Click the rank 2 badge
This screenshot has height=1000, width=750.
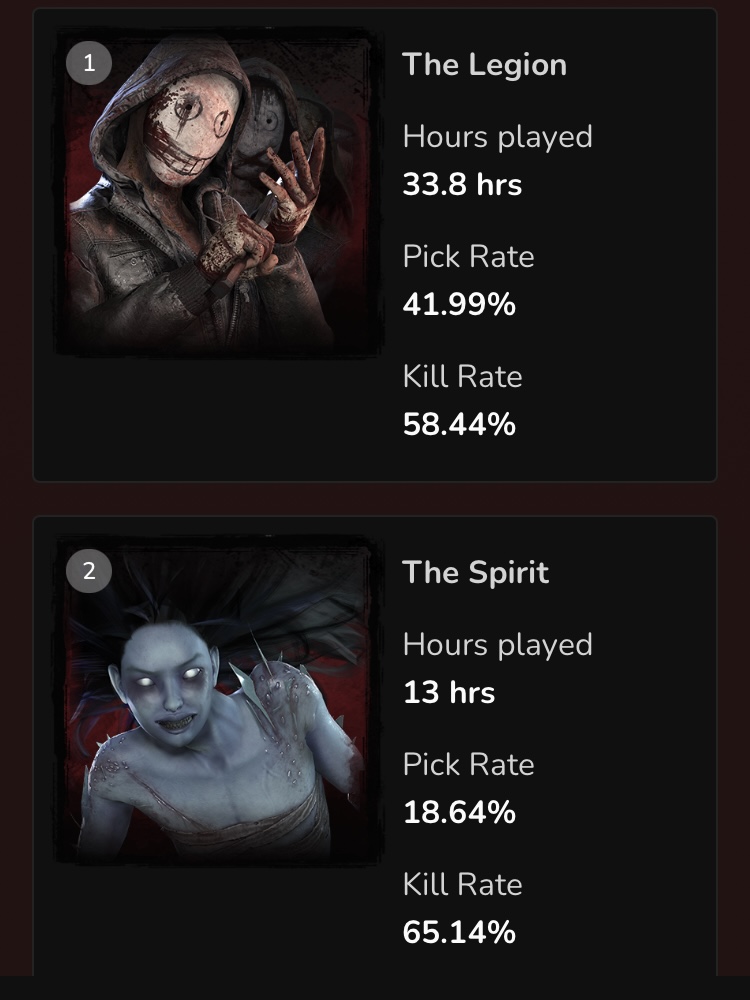[x=89, y=571]
